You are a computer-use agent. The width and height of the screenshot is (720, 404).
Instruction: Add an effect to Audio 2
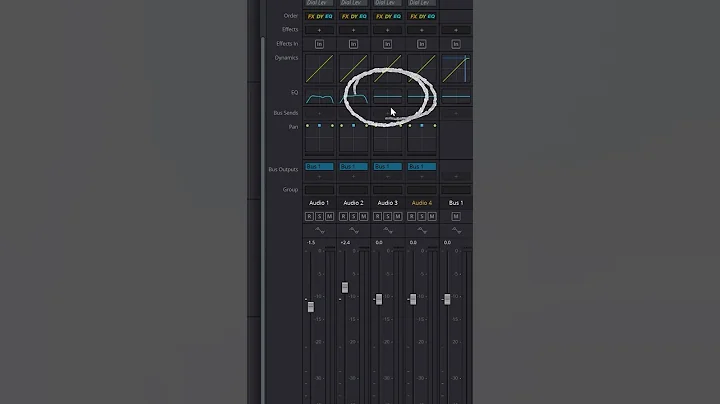(x=353, y=30)
